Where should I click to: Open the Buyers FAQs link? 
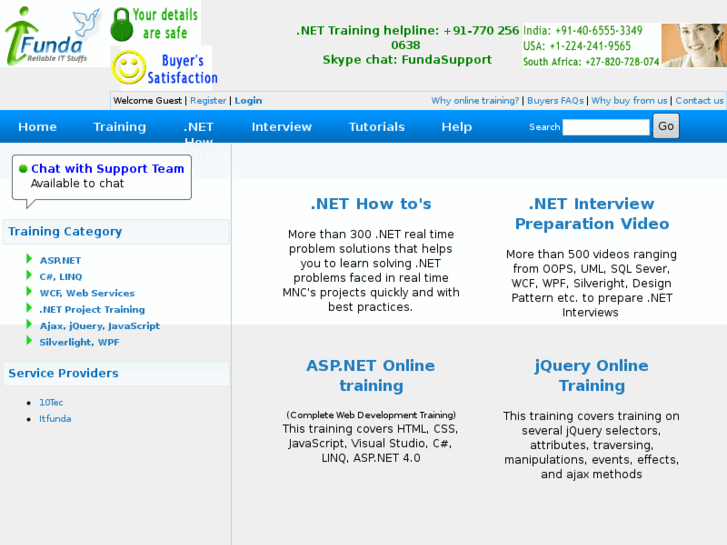point(555,101)
